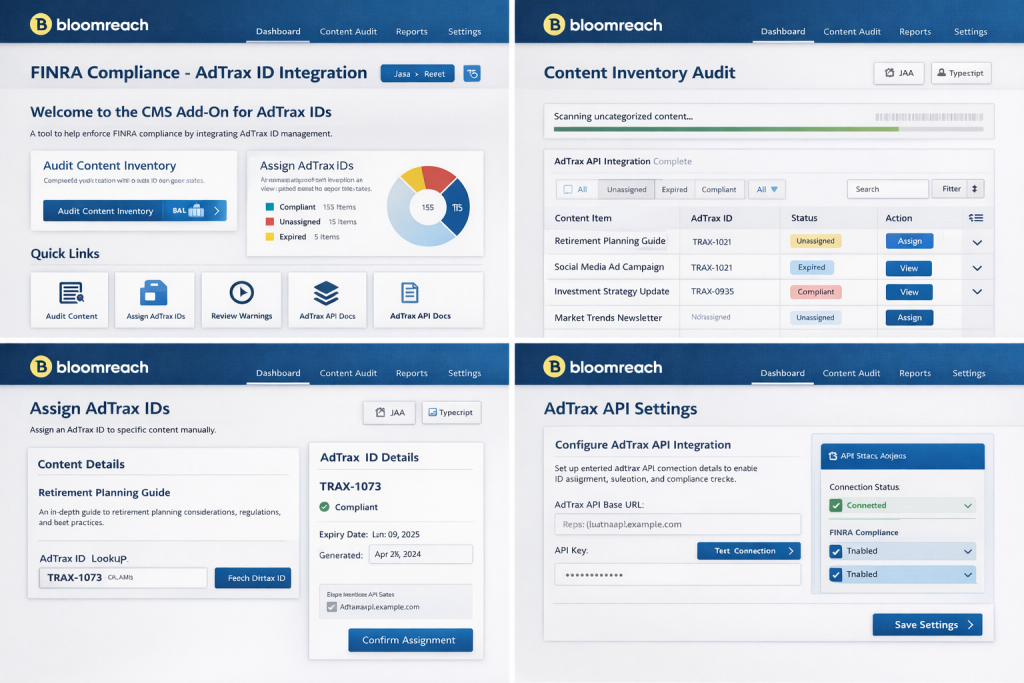Open AdTrax API Docs stacked layers icon
Image resolution: width=1024 pixels, height=683 pixels.
click(326, 293)
